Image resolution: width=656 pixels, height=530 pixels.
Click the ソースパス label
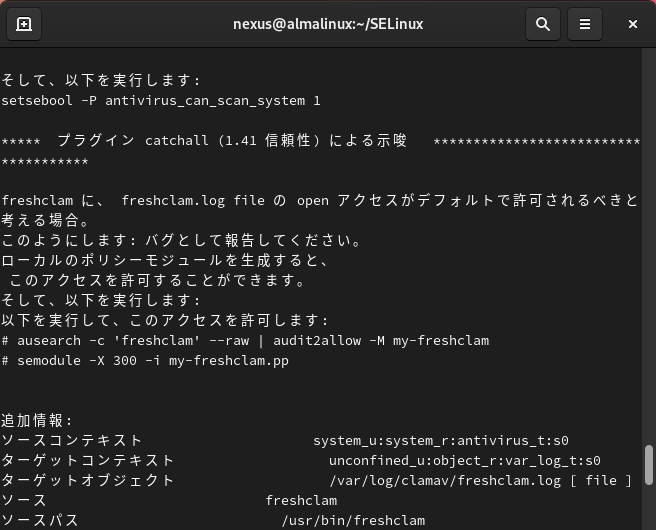(x=40, y=520)
